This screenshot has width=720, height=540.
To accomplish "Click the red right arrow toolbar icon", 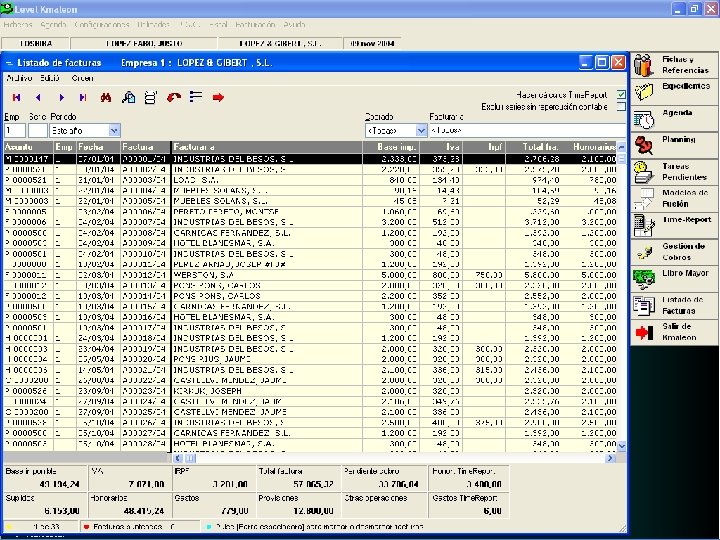I will [x=218, y=97].
